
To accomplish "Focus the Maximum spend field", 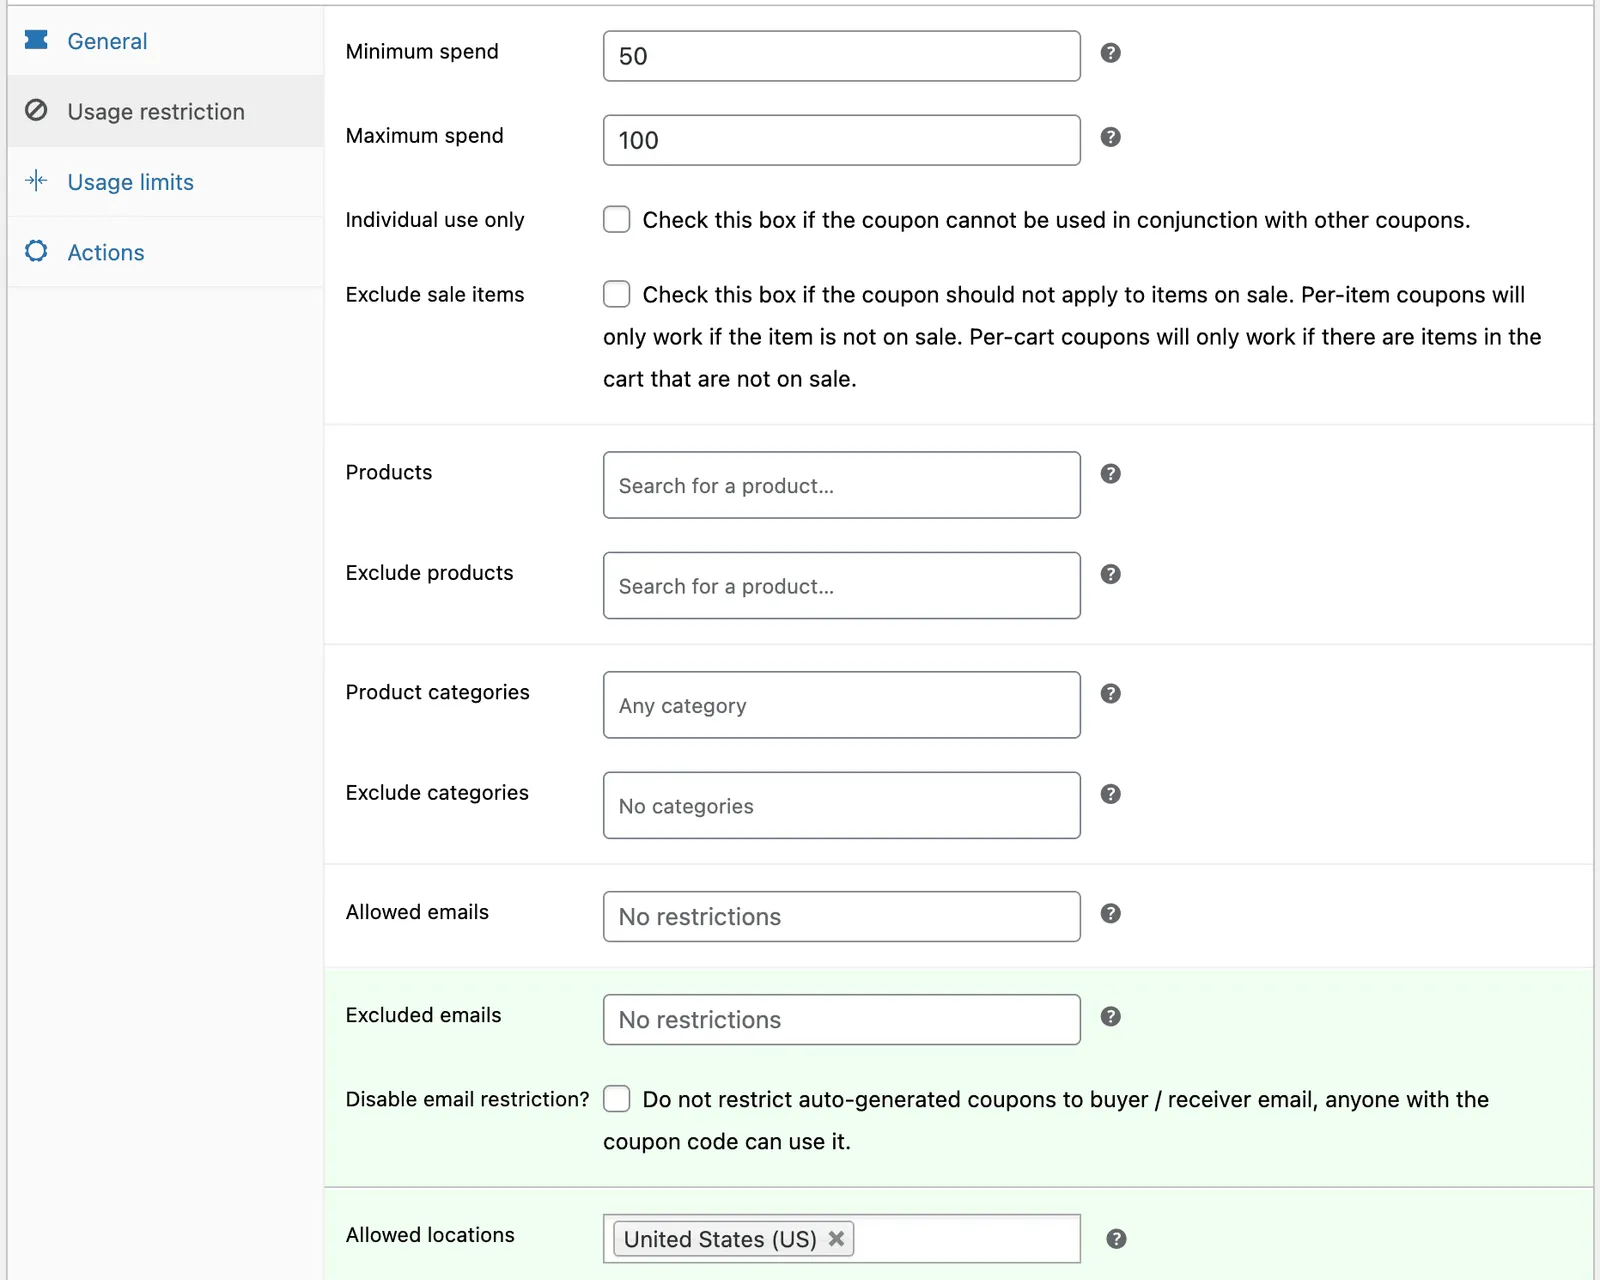I will (842, 140).
